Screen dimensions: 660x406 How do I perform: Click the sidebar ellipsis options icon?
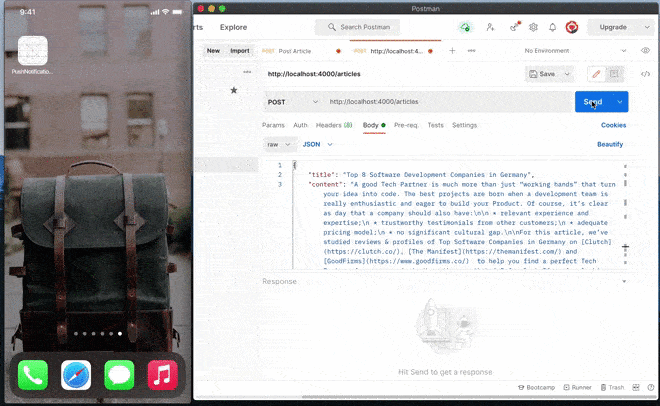pos(247,72)
